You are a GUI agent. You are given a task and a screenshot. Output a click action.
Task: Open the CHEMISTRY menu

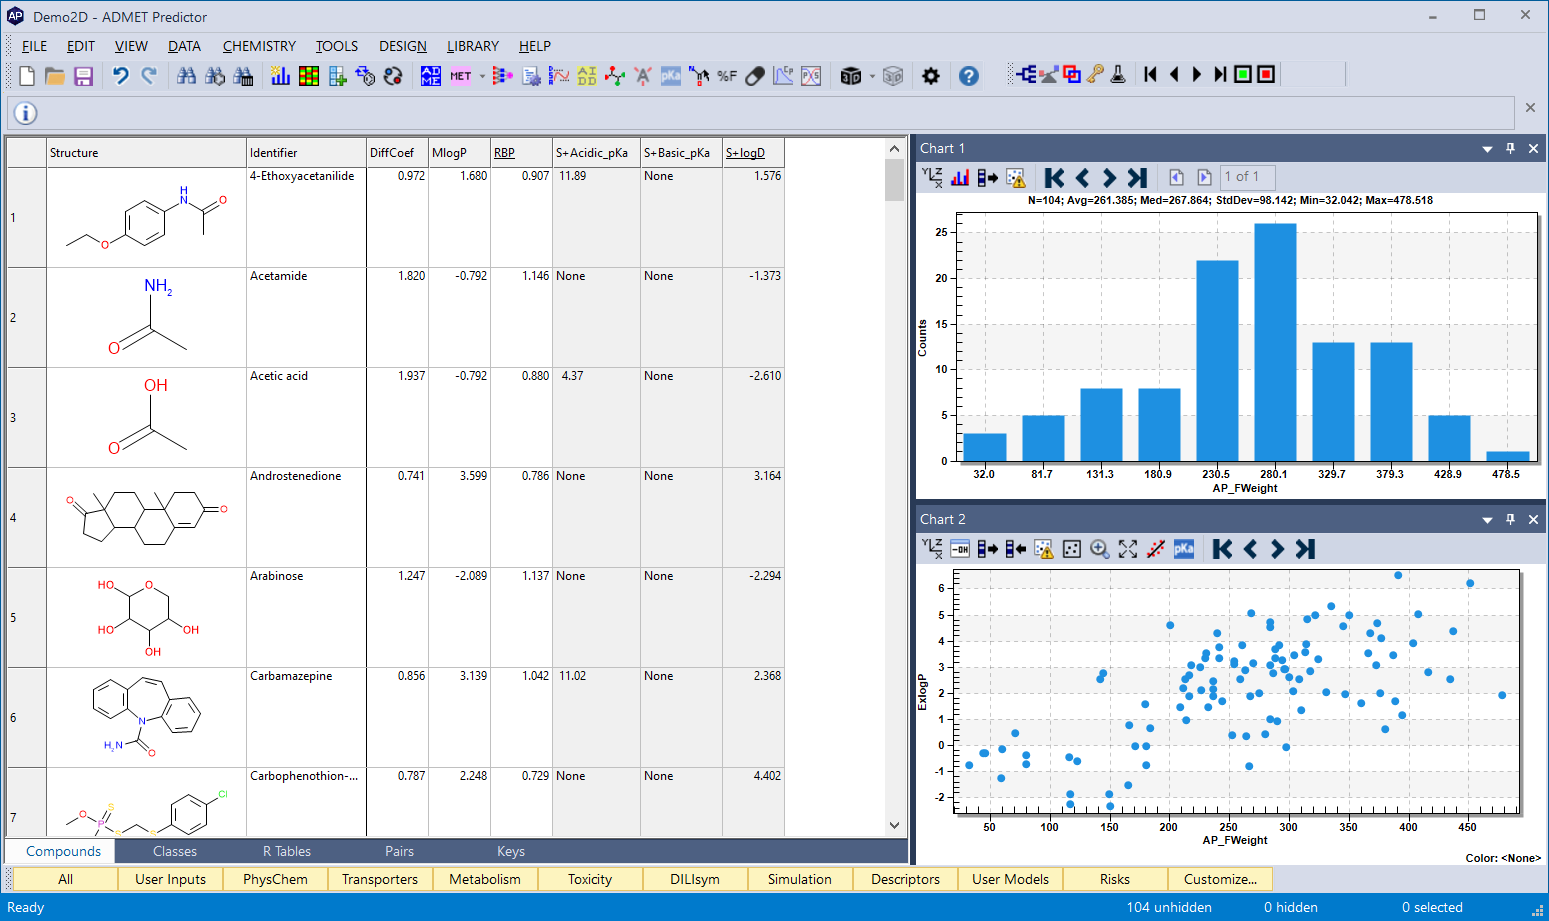click(259, 46)
